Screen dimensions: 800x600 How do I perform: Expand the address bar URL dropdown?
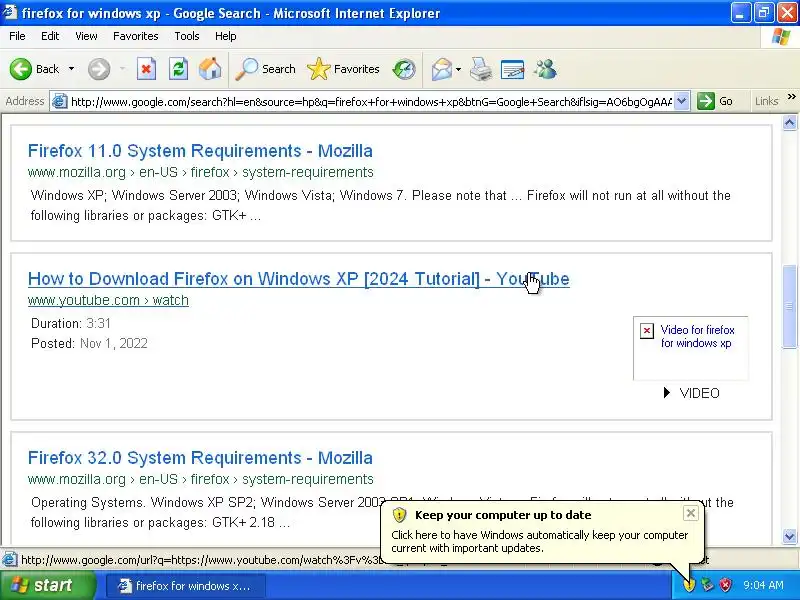pos(682,101)
